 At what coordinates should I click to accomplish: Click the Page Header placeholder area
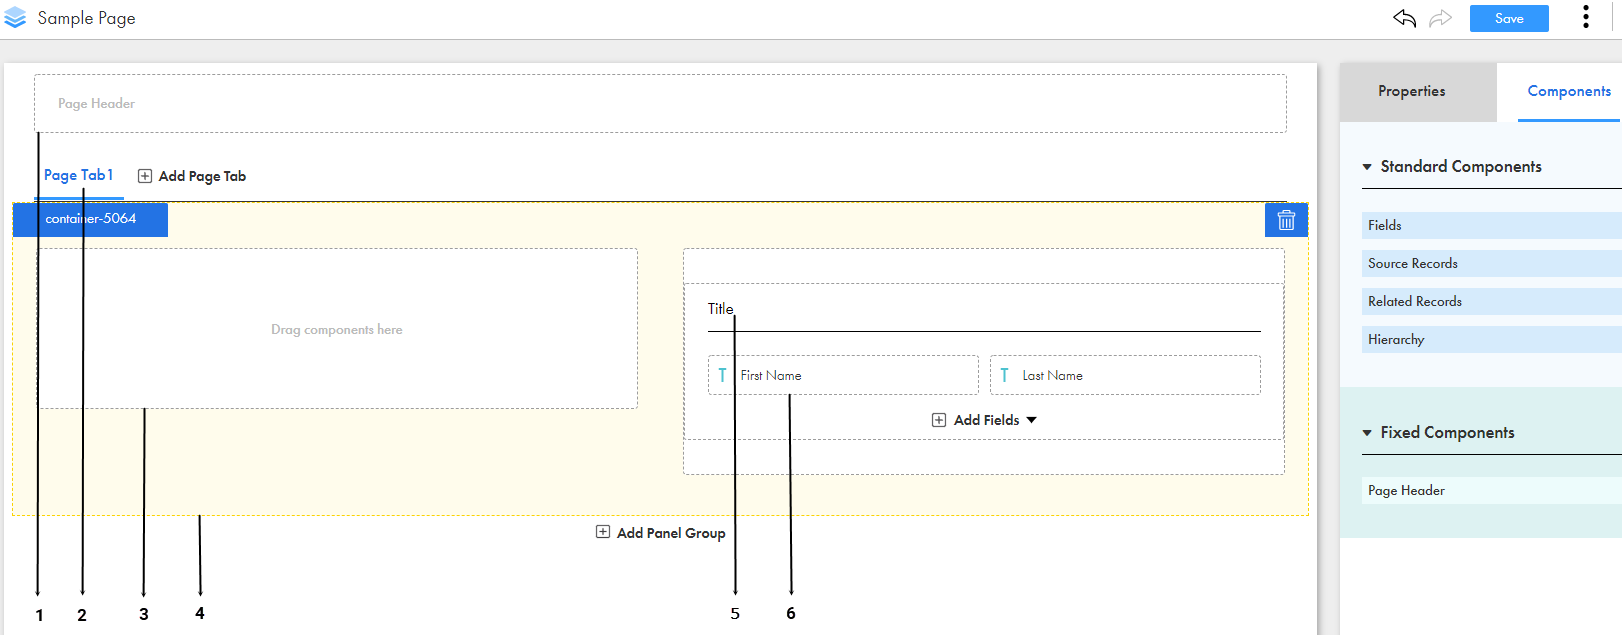click(660, 103)
